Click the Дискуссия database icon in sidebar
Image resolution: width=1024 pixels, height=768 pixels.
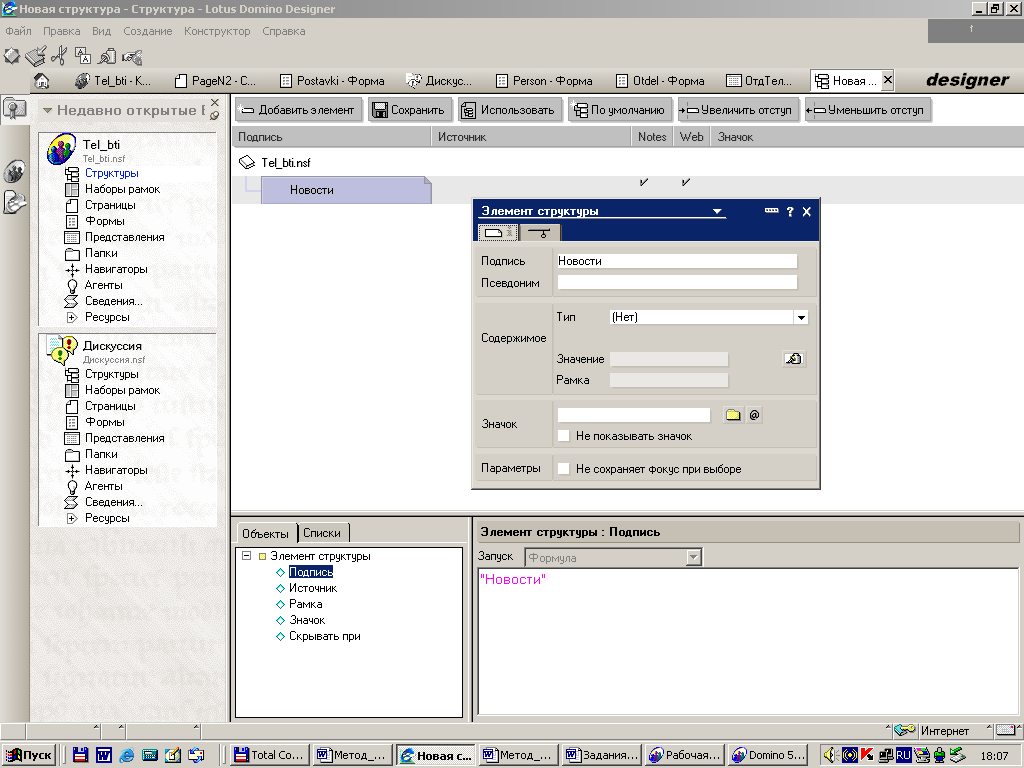coord(62,351)
